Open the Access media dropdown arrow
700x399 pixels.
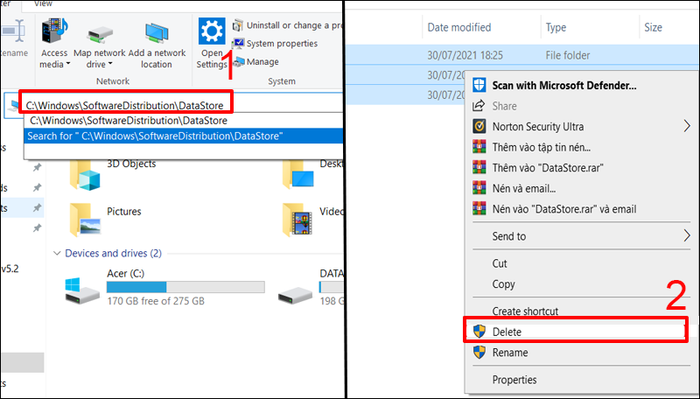tap(68, 64)
